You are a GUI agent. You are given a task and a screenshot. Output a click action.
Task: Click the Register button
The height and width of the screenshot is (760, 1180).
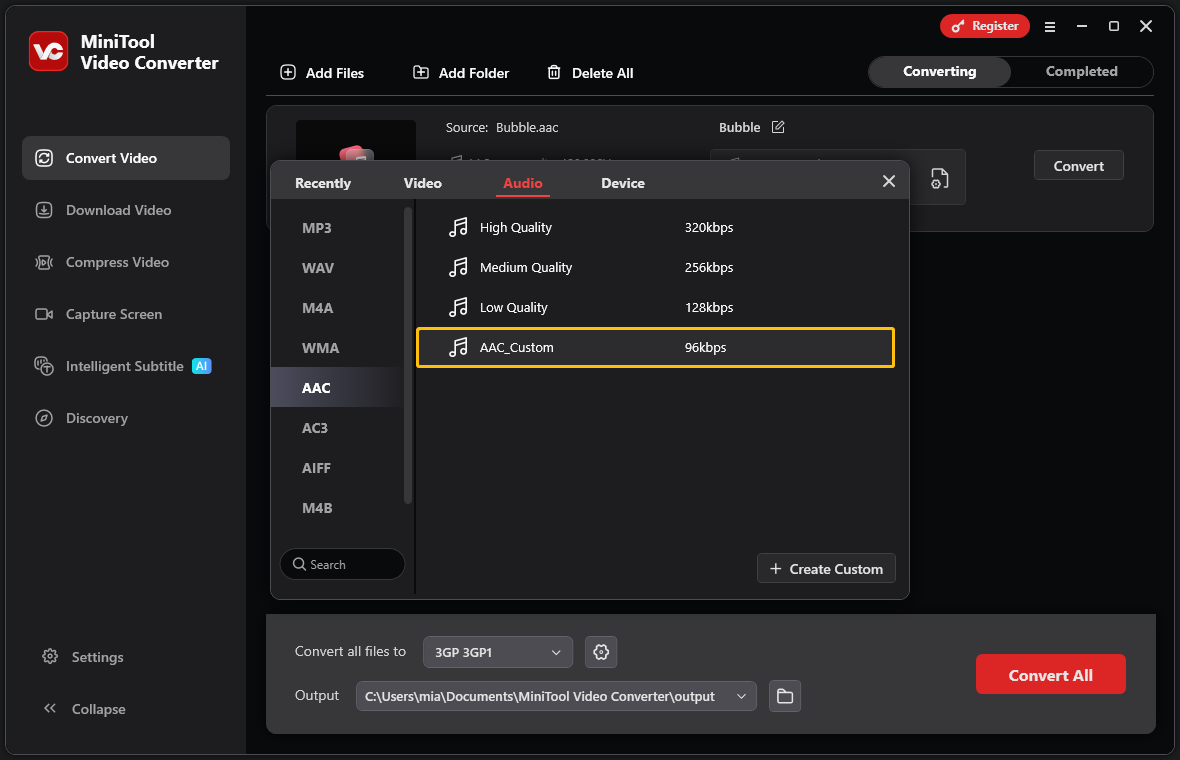[x=984, y=26]
